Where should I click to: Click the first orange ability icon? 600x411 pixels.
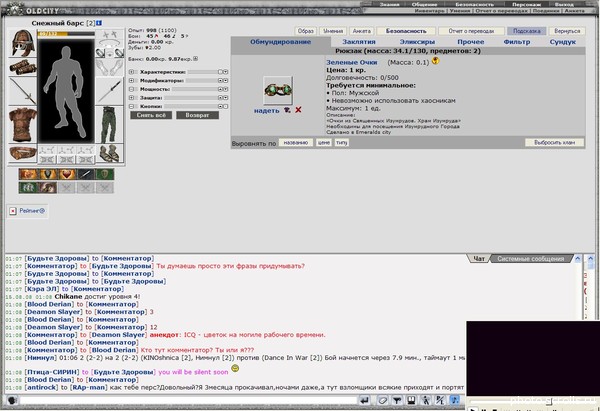coord(28,174)
